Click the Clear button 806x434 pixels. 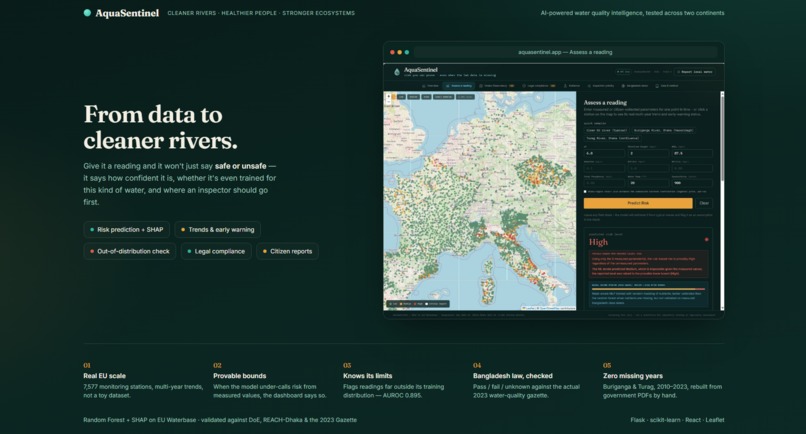[x=704, y=203]
